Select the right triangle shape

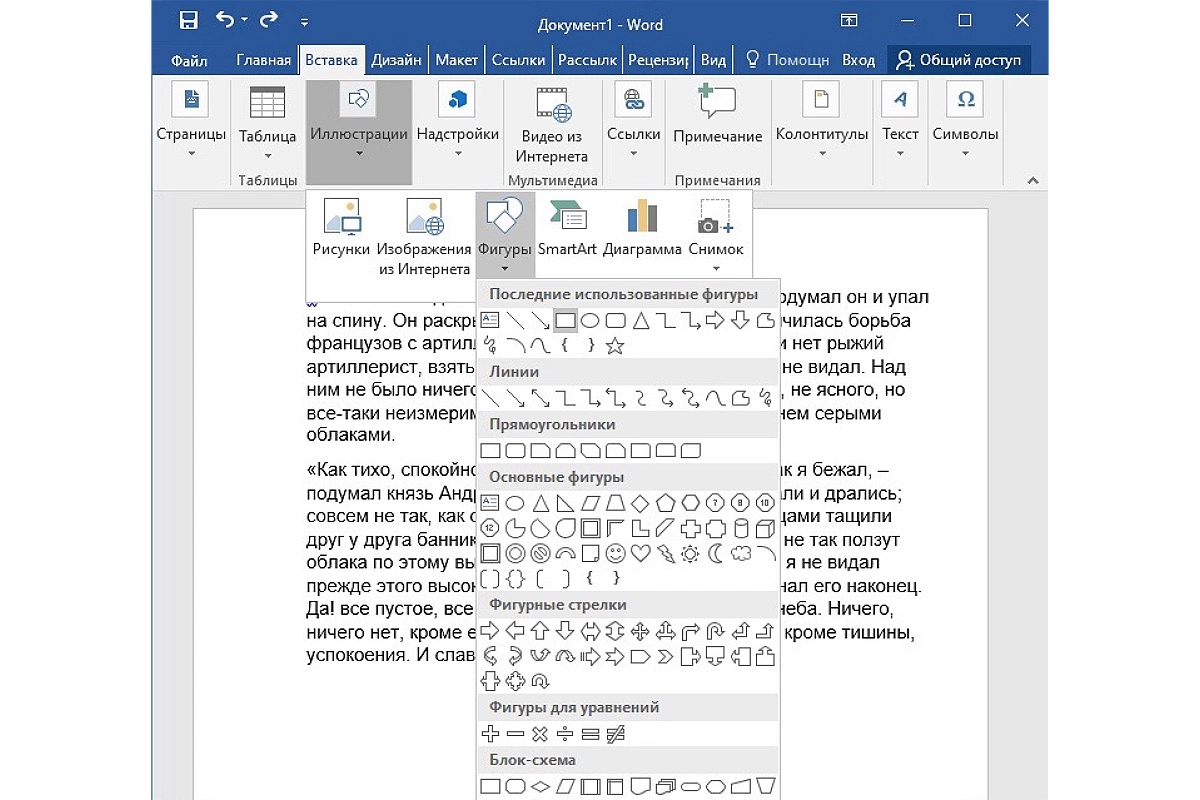[565, 502]
